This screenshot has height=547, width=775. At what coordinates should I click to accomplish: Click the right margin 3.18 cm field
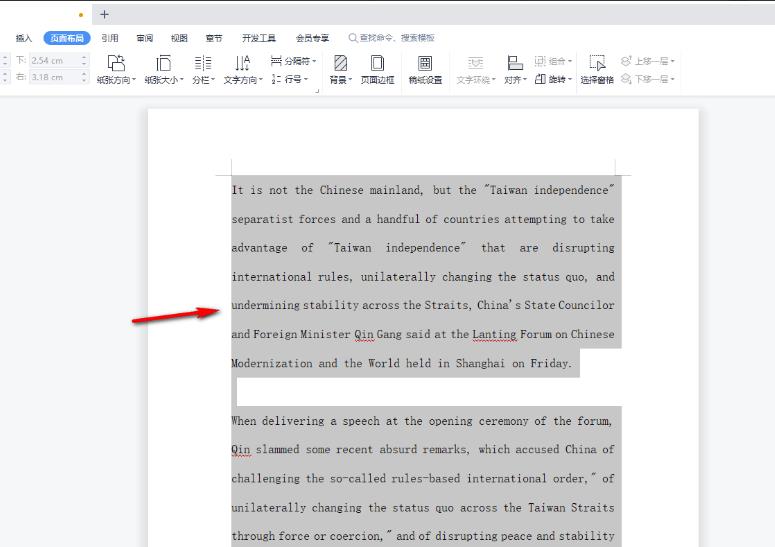click(x=55, y=77)
